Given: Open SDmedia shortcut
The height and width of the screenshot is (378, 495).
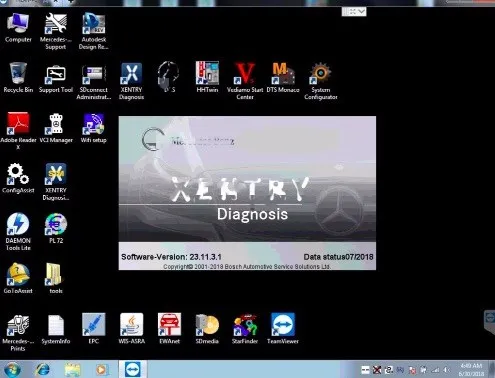Looking at the screenshot, I should point(207,329).
